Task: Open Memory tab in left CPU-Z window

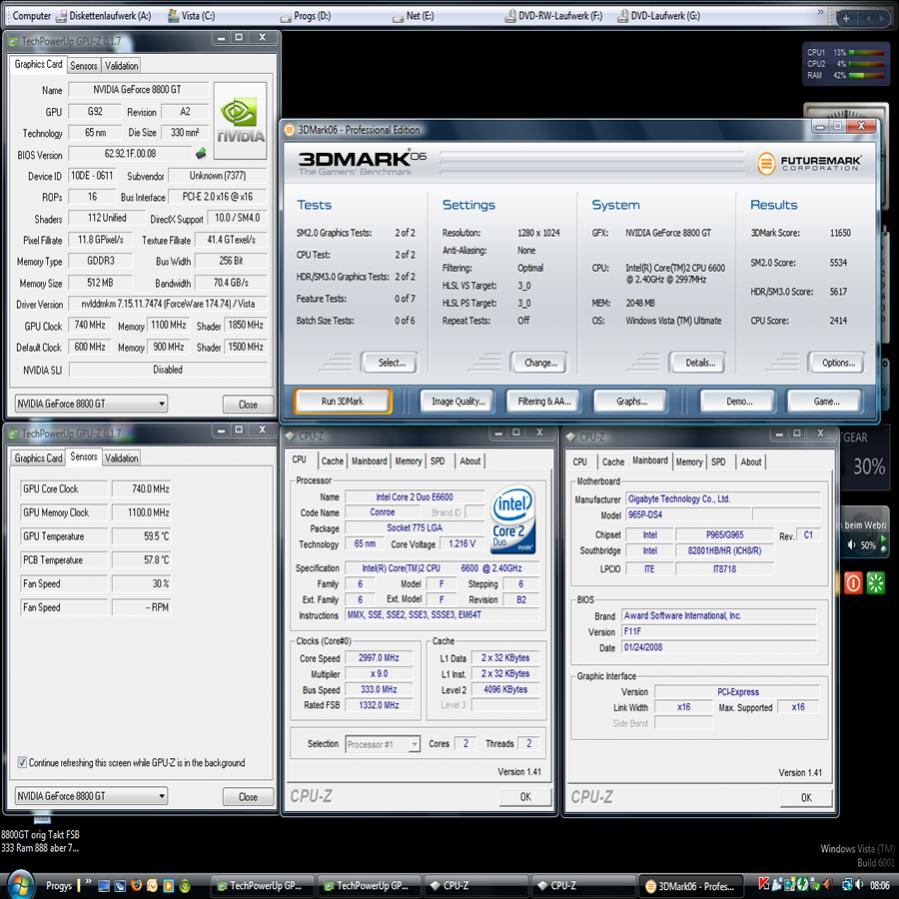Action: pyautogui.click(x=408, y=461)
